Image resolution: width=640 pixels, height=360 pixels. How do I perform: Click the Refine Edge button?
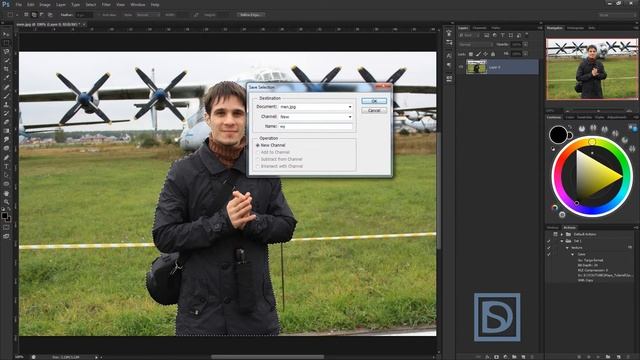coord(250,15)
